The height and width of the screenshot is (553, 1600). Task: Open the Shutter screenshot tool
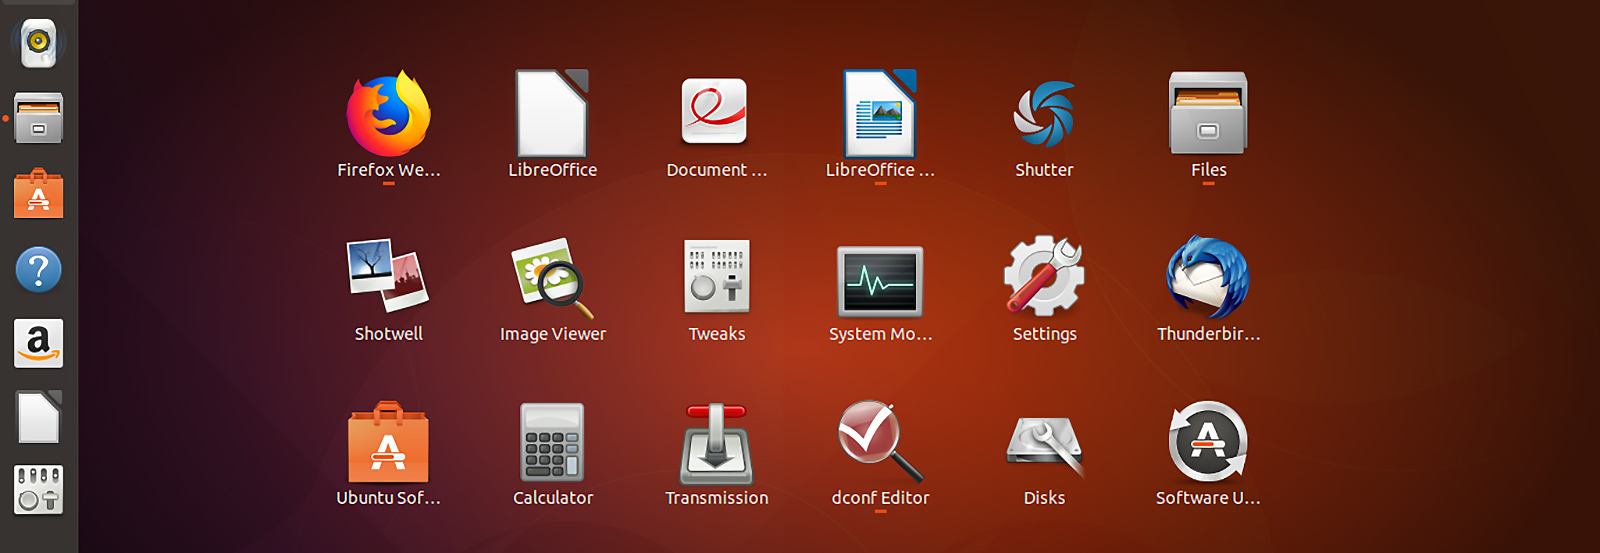click(x=1044, y=114)
